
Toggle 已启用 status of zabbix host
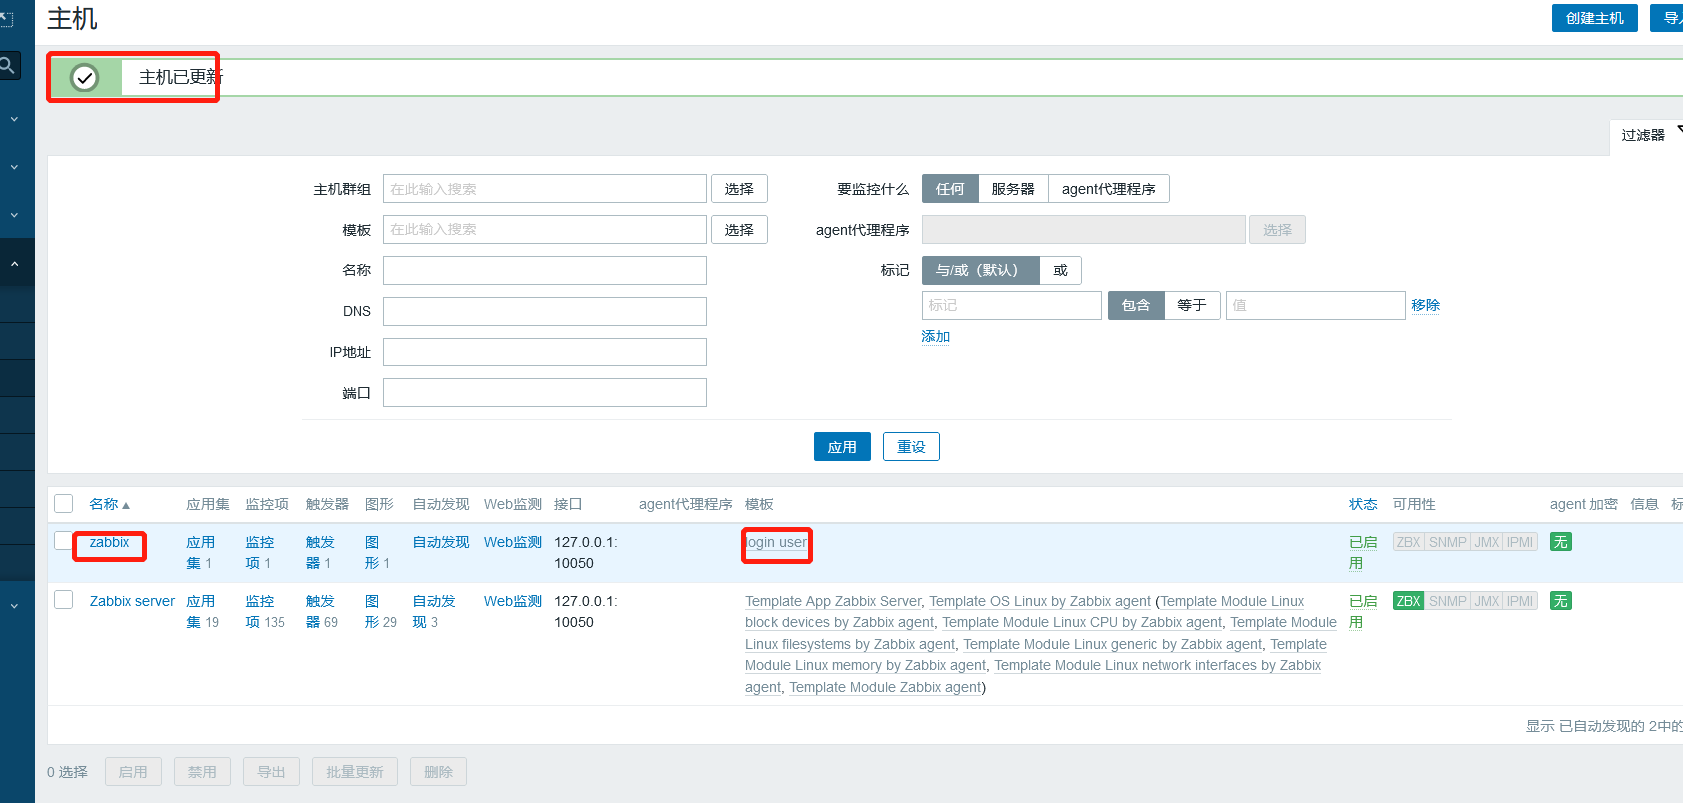point(1362,552)
